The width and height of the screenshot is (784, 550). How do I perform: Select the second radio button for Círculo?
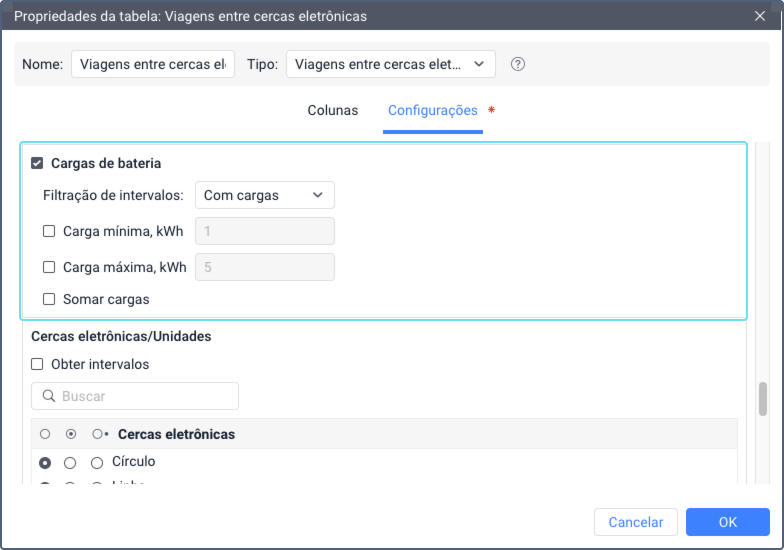click(70, 463)
